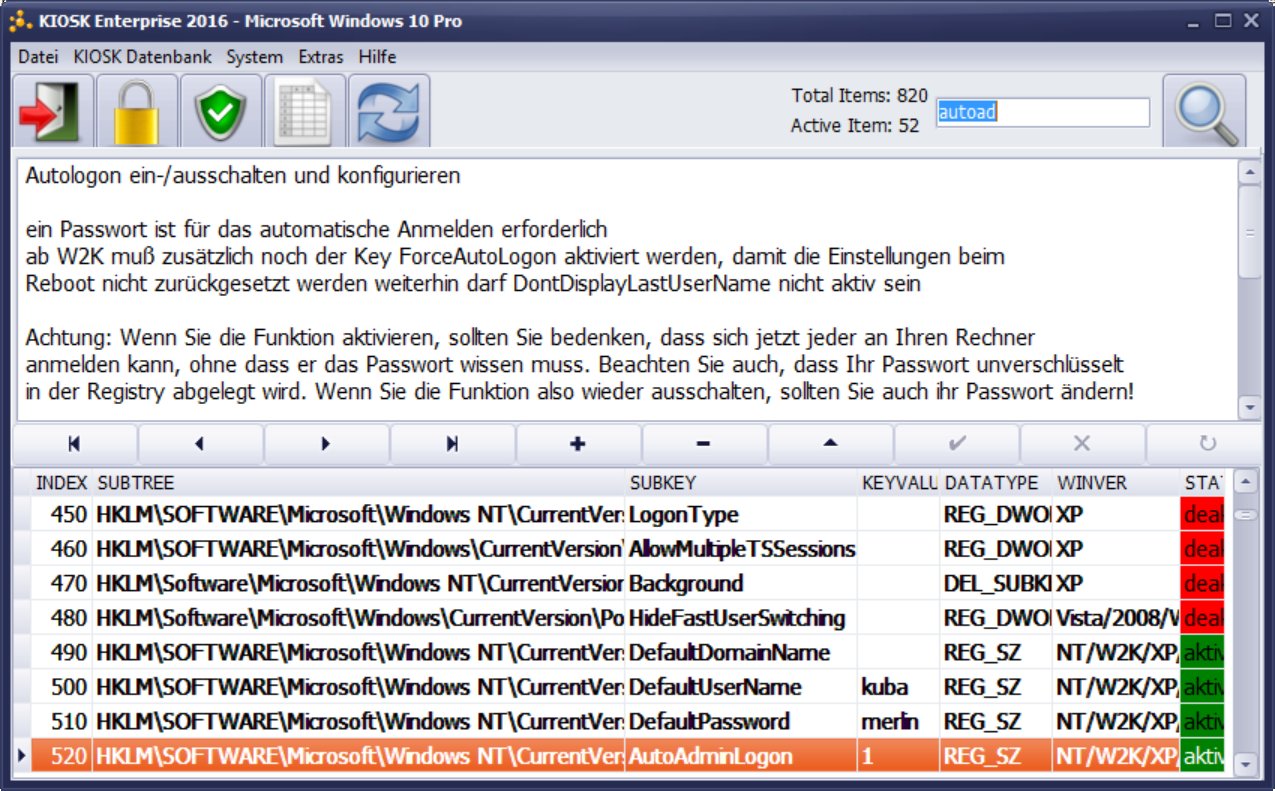
Task: Click the SUBTREE cell in the Background row
Action: coord(359,584)
